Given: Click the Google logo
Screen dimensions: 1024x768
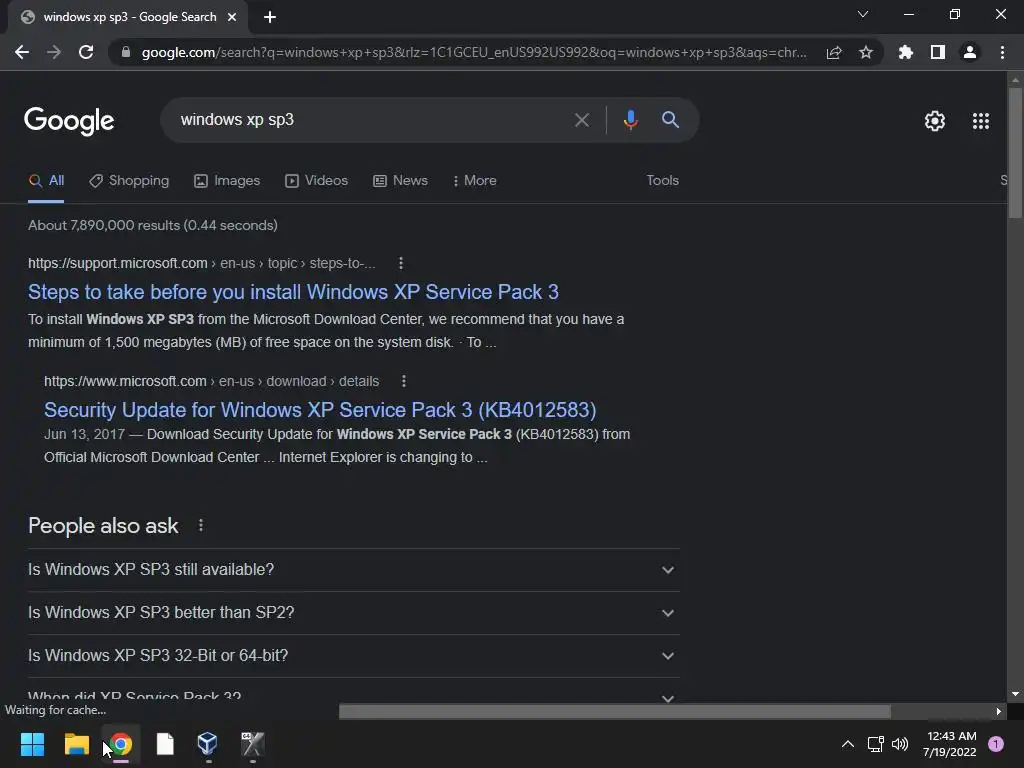Looking at the screenshot, I should 69,121.
